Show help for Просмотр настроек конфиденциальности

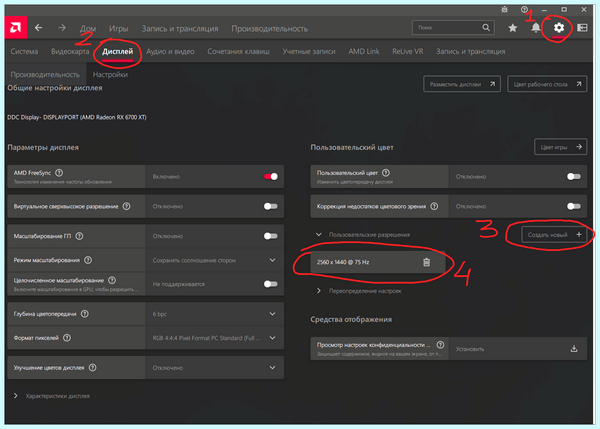(x=440, y=345)
